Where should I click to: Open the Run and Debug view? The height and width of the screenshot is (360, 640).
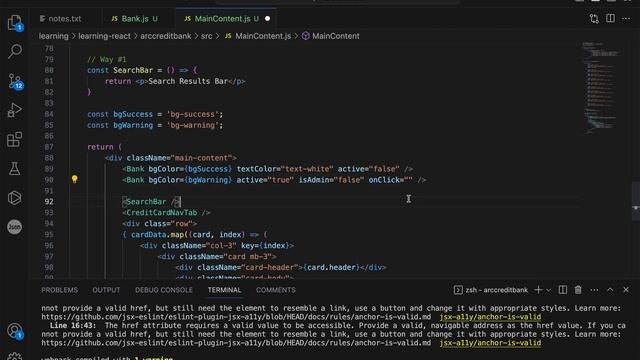point(14,110)
